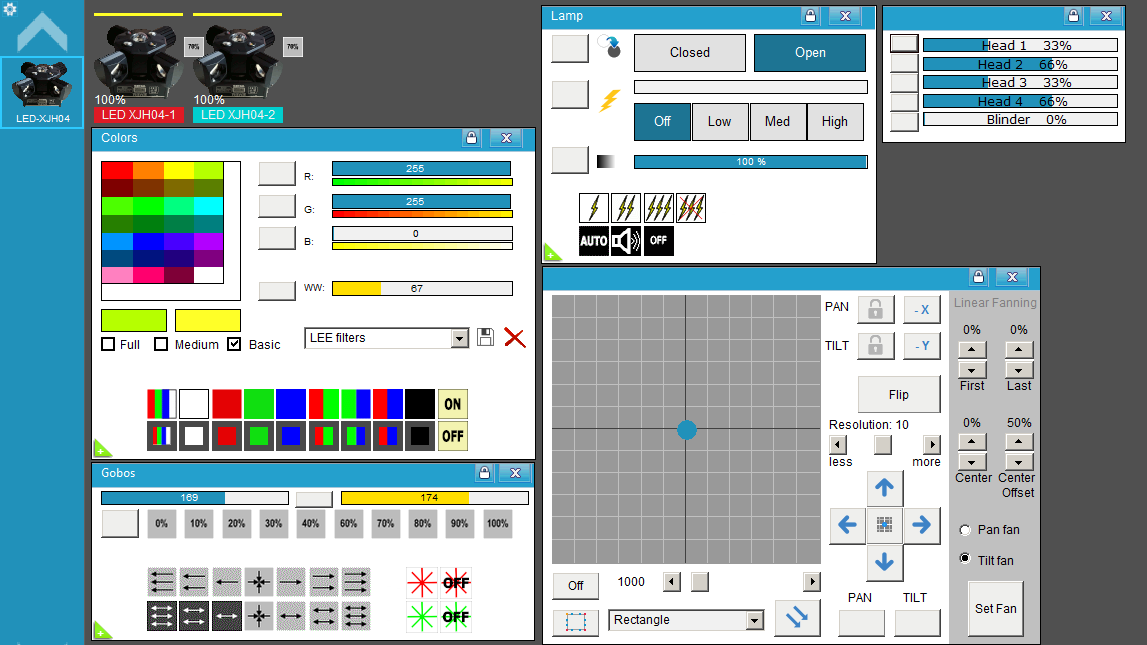
Task: Click the rectangle shape selection icon
Action: coord(576,622)
